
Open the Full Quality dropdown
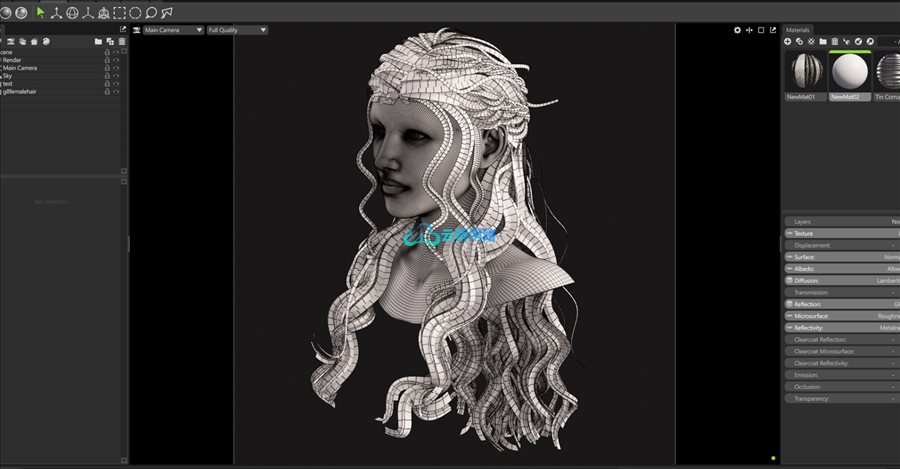click(237, 30)
